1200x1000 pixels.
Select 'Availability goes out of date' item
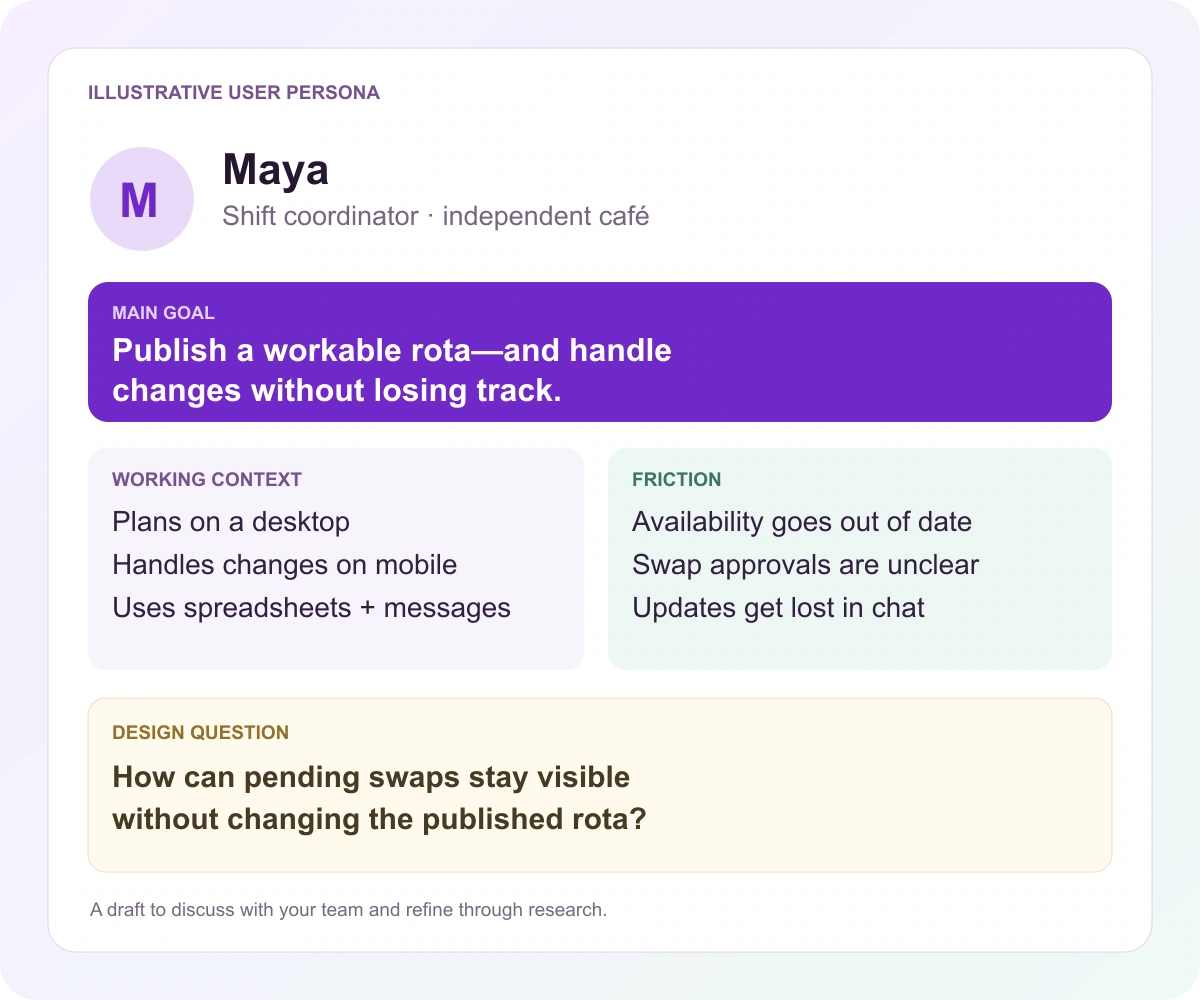(x=802, y=522)
